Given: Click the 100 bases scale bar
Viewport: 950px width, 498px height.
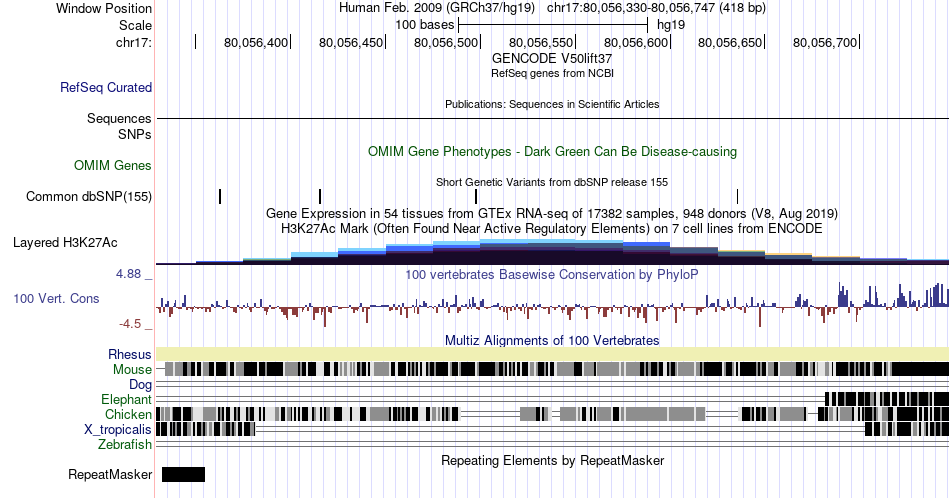Looking at the screenshot, I should (x=553, y=25).
